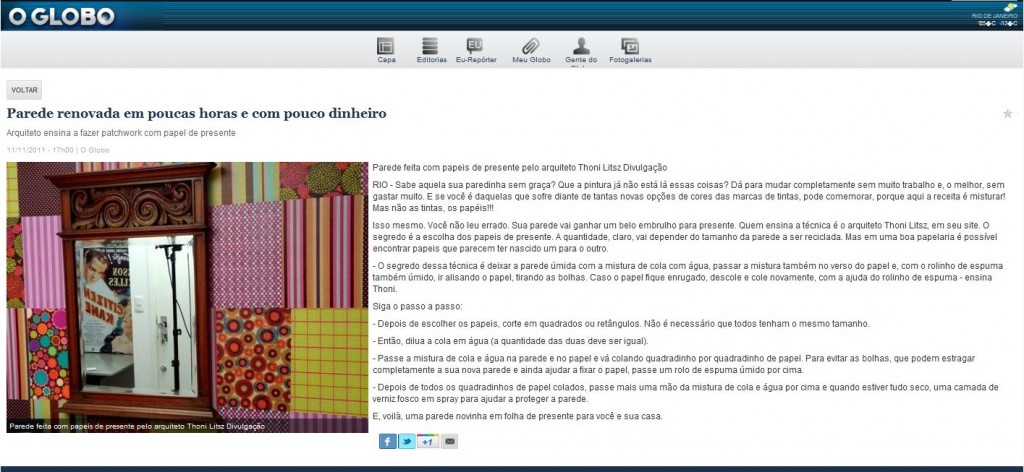Click the Google +1 button
The height and width of the screenshot is (472, 1024).
pos(427,441)
